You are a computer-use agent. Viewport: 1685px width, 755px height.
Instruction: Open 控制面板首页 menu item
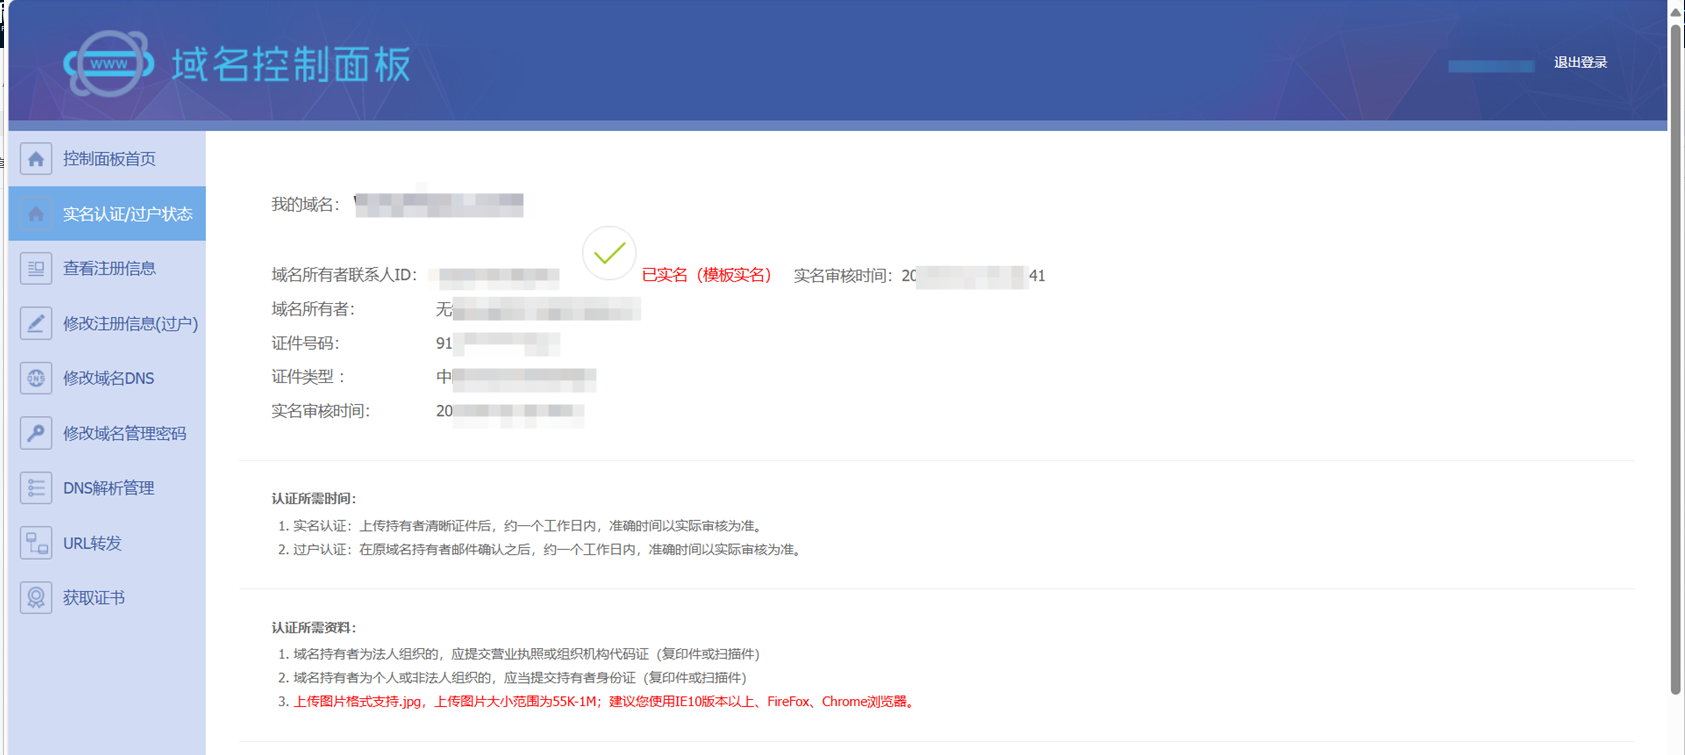[107, 159]
